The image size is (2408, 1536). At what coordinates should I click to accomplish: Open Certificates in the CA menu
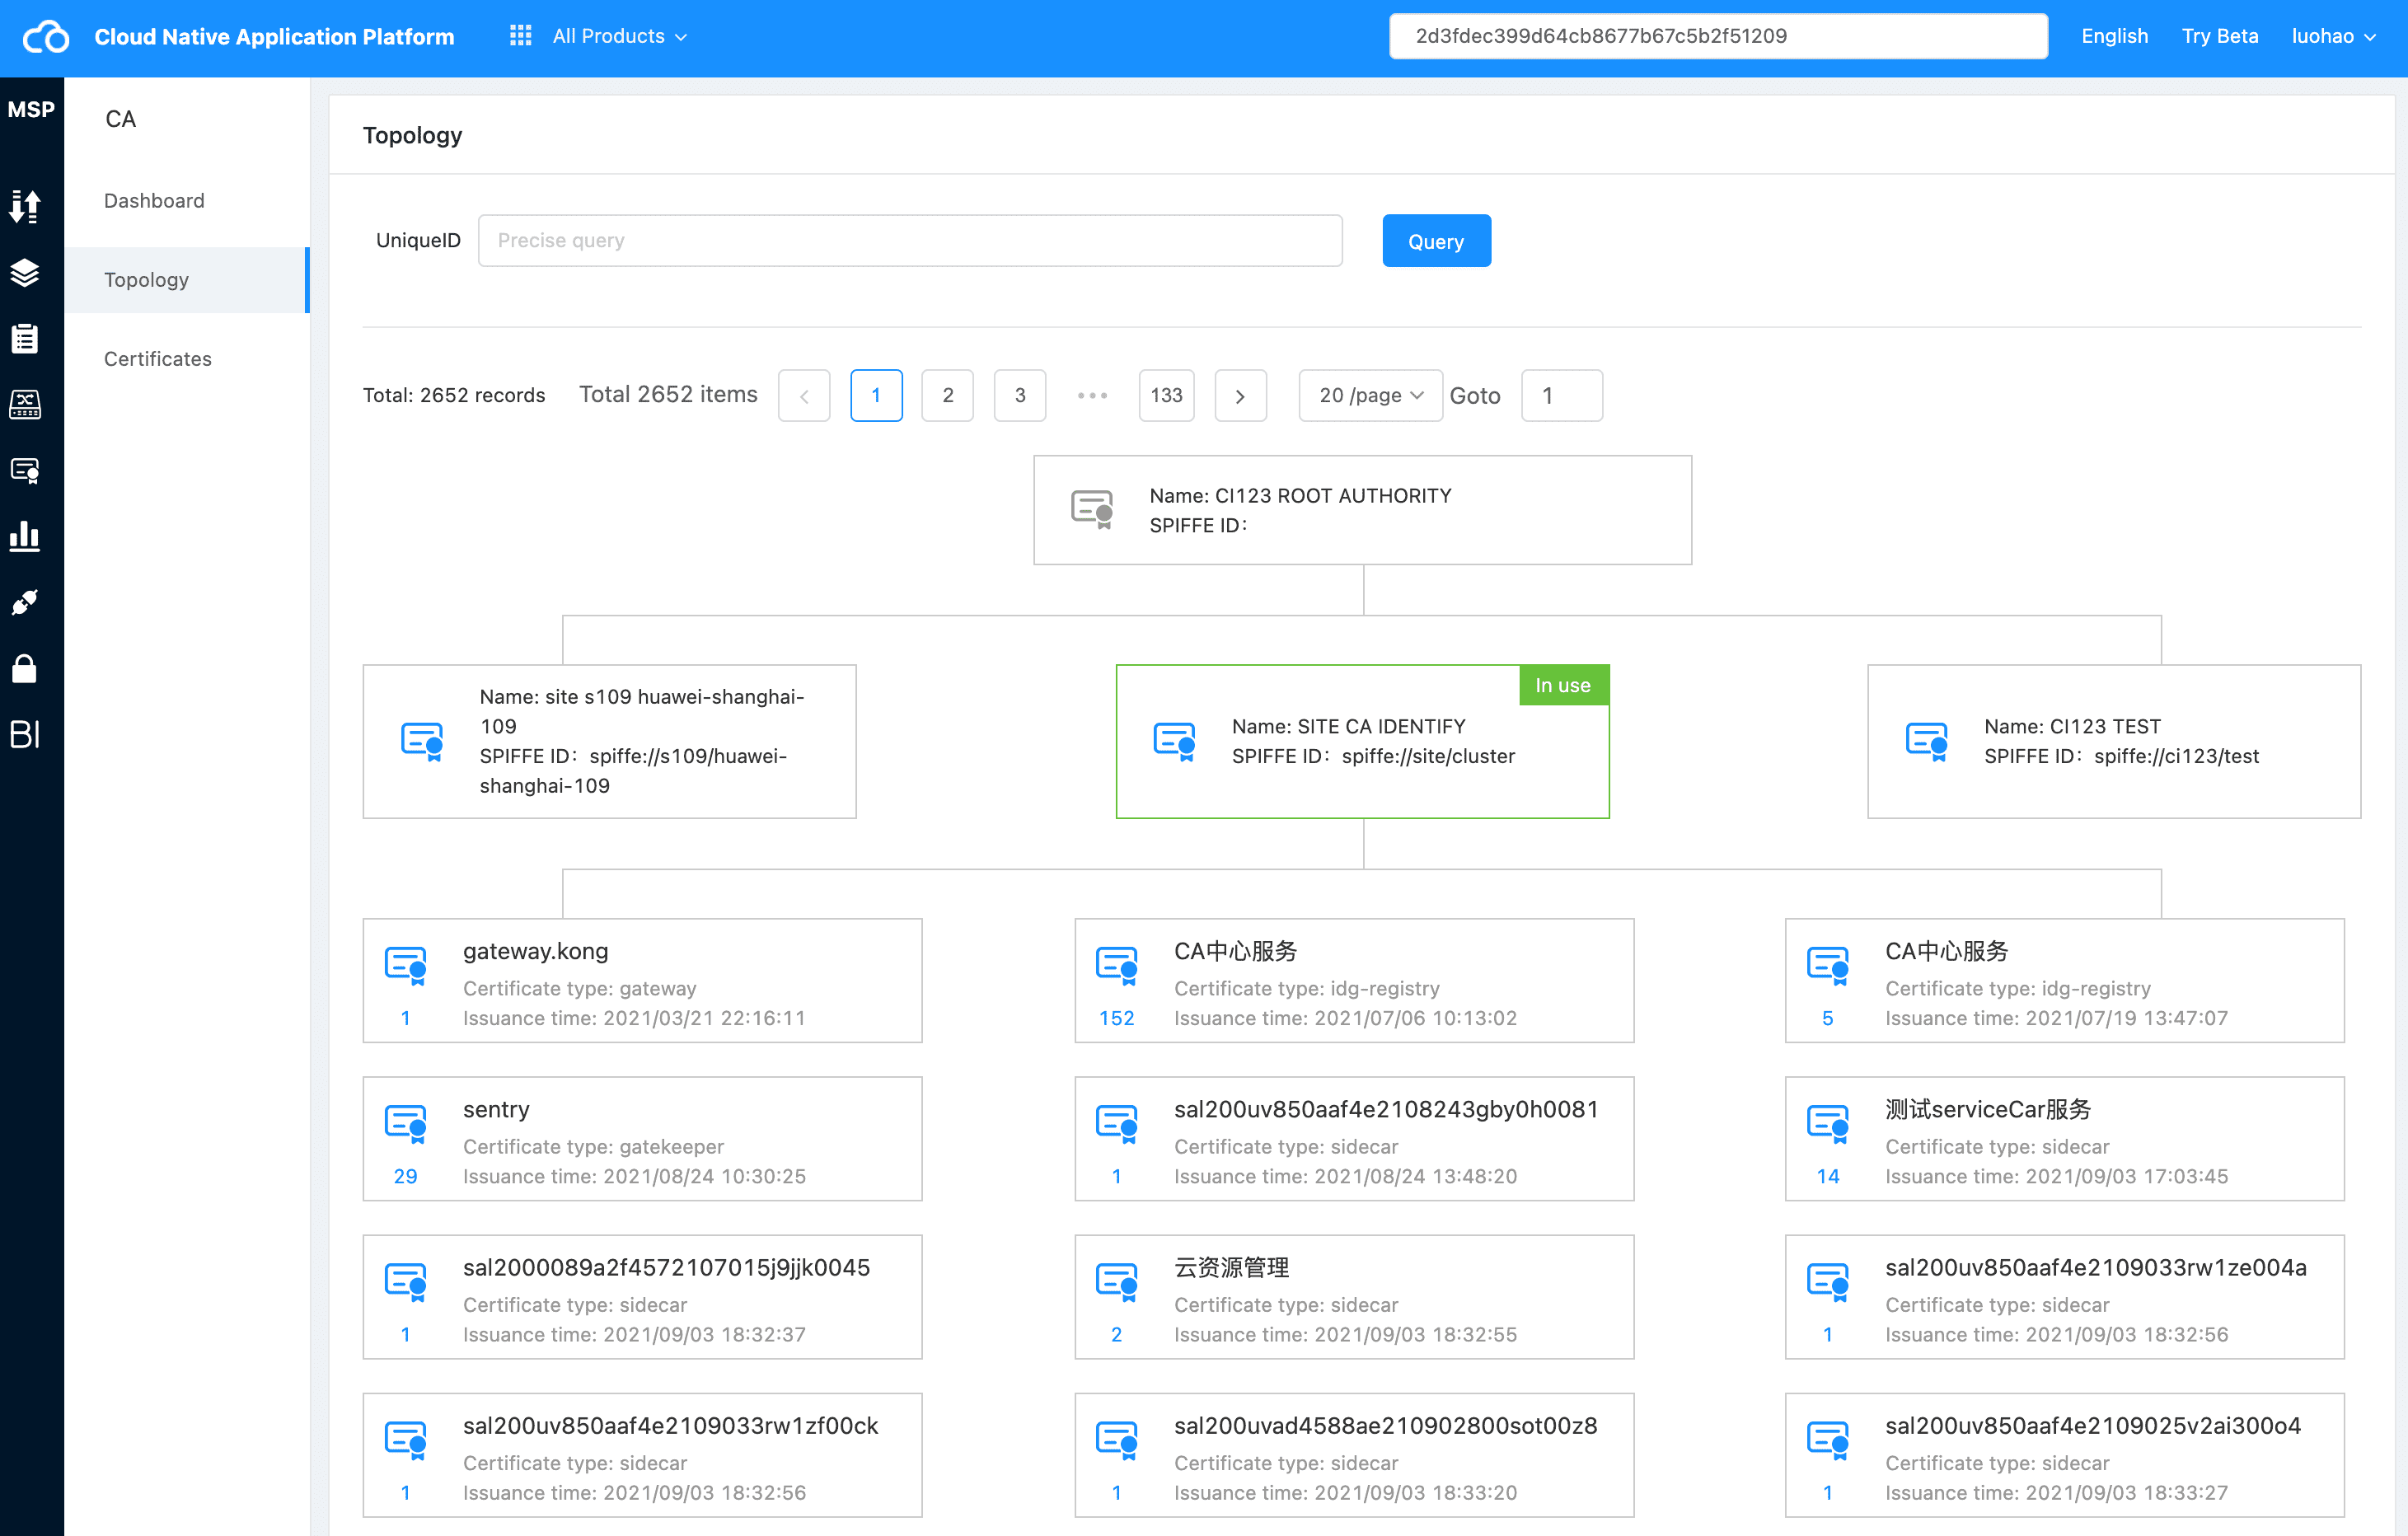pyautogui.click(x=158, y=359)
